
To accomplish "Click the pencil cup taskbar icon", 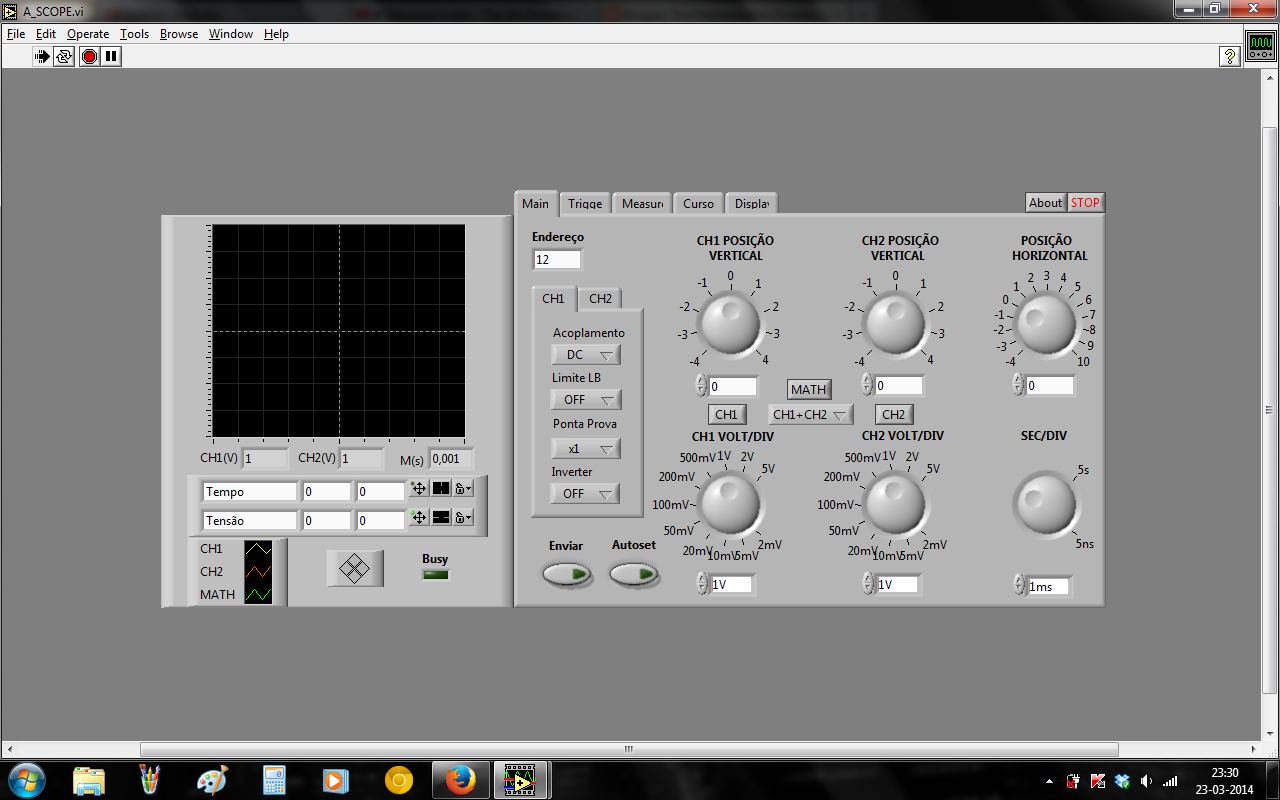I will [150, 780].
